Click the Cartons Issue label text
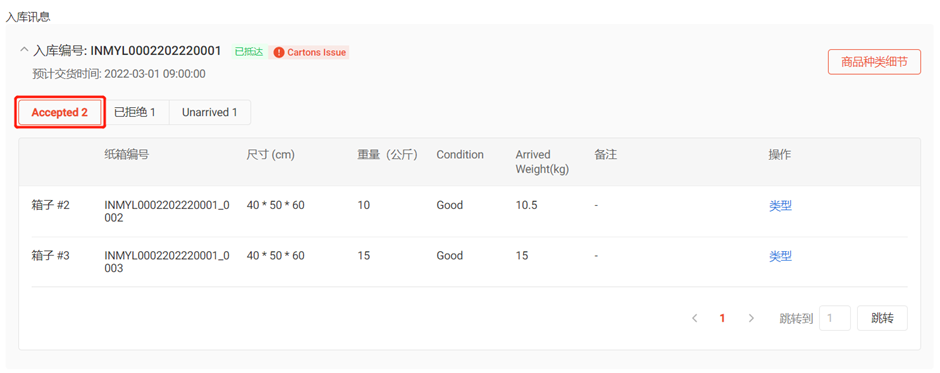Screen dimensions: 940x373 click(x=317, y=52)
